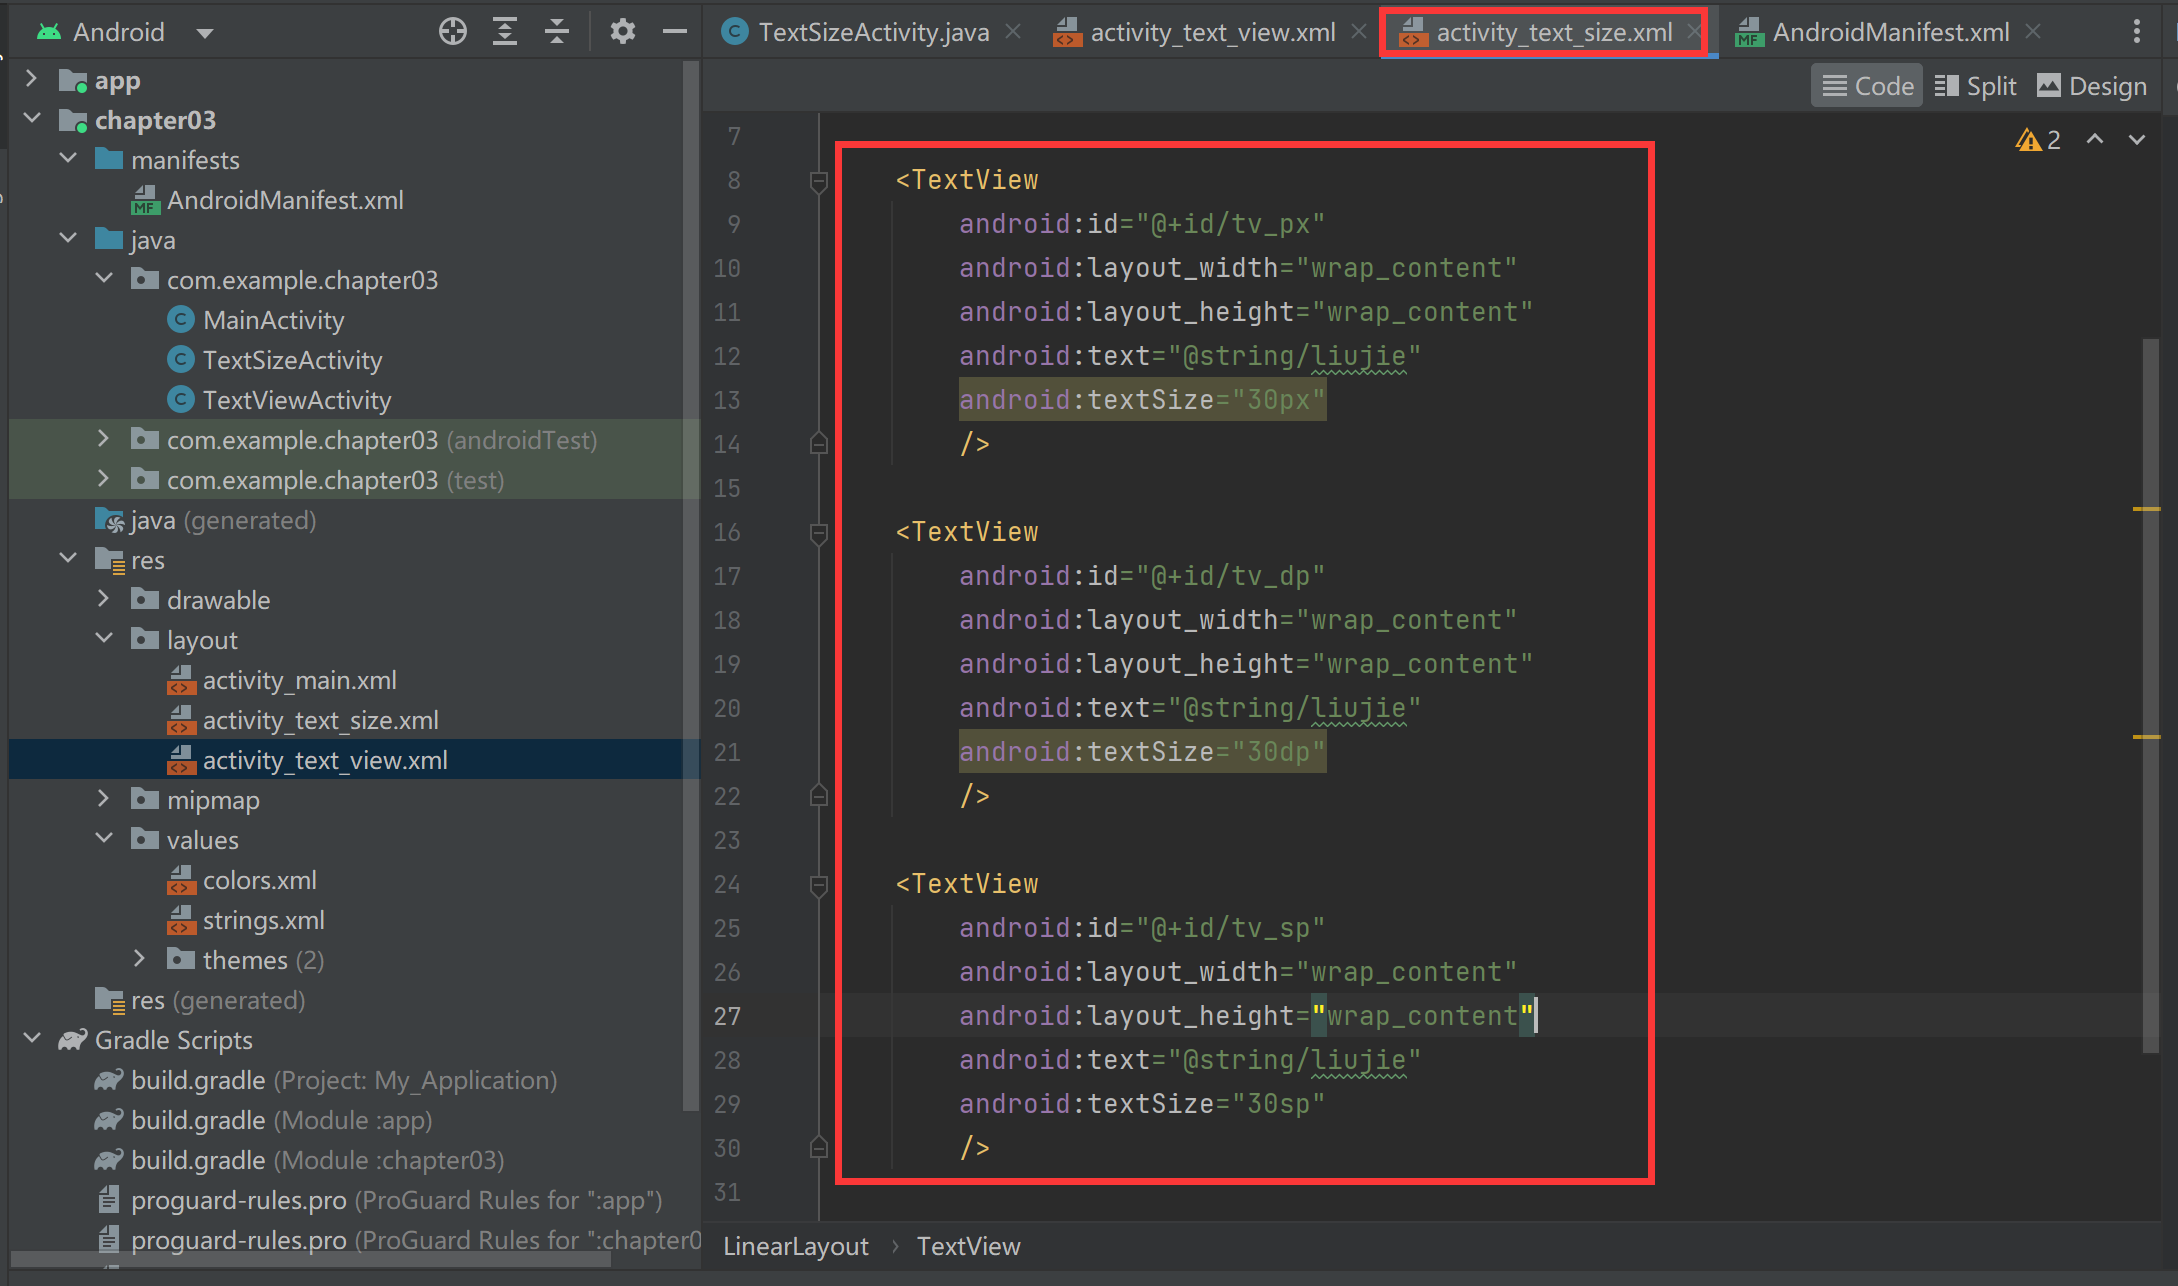Expand the mipmap folder
The image size is (2178, 1286).
[104, 799]
